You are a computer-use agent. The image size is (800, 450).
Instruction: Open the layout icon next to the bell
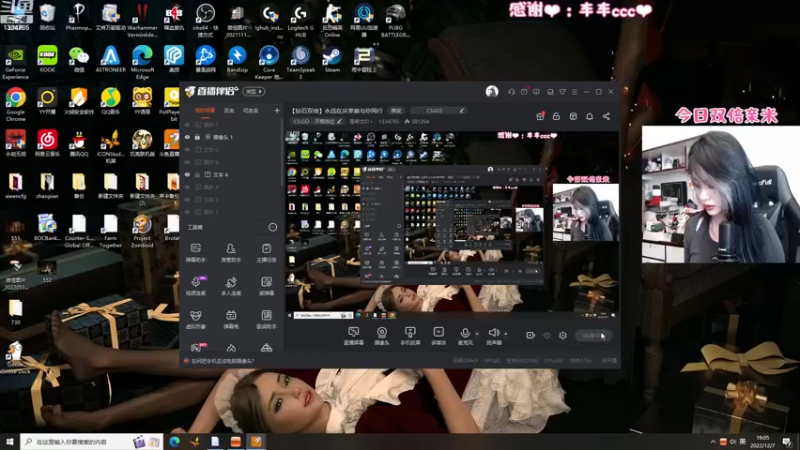(x=573, y=116)
